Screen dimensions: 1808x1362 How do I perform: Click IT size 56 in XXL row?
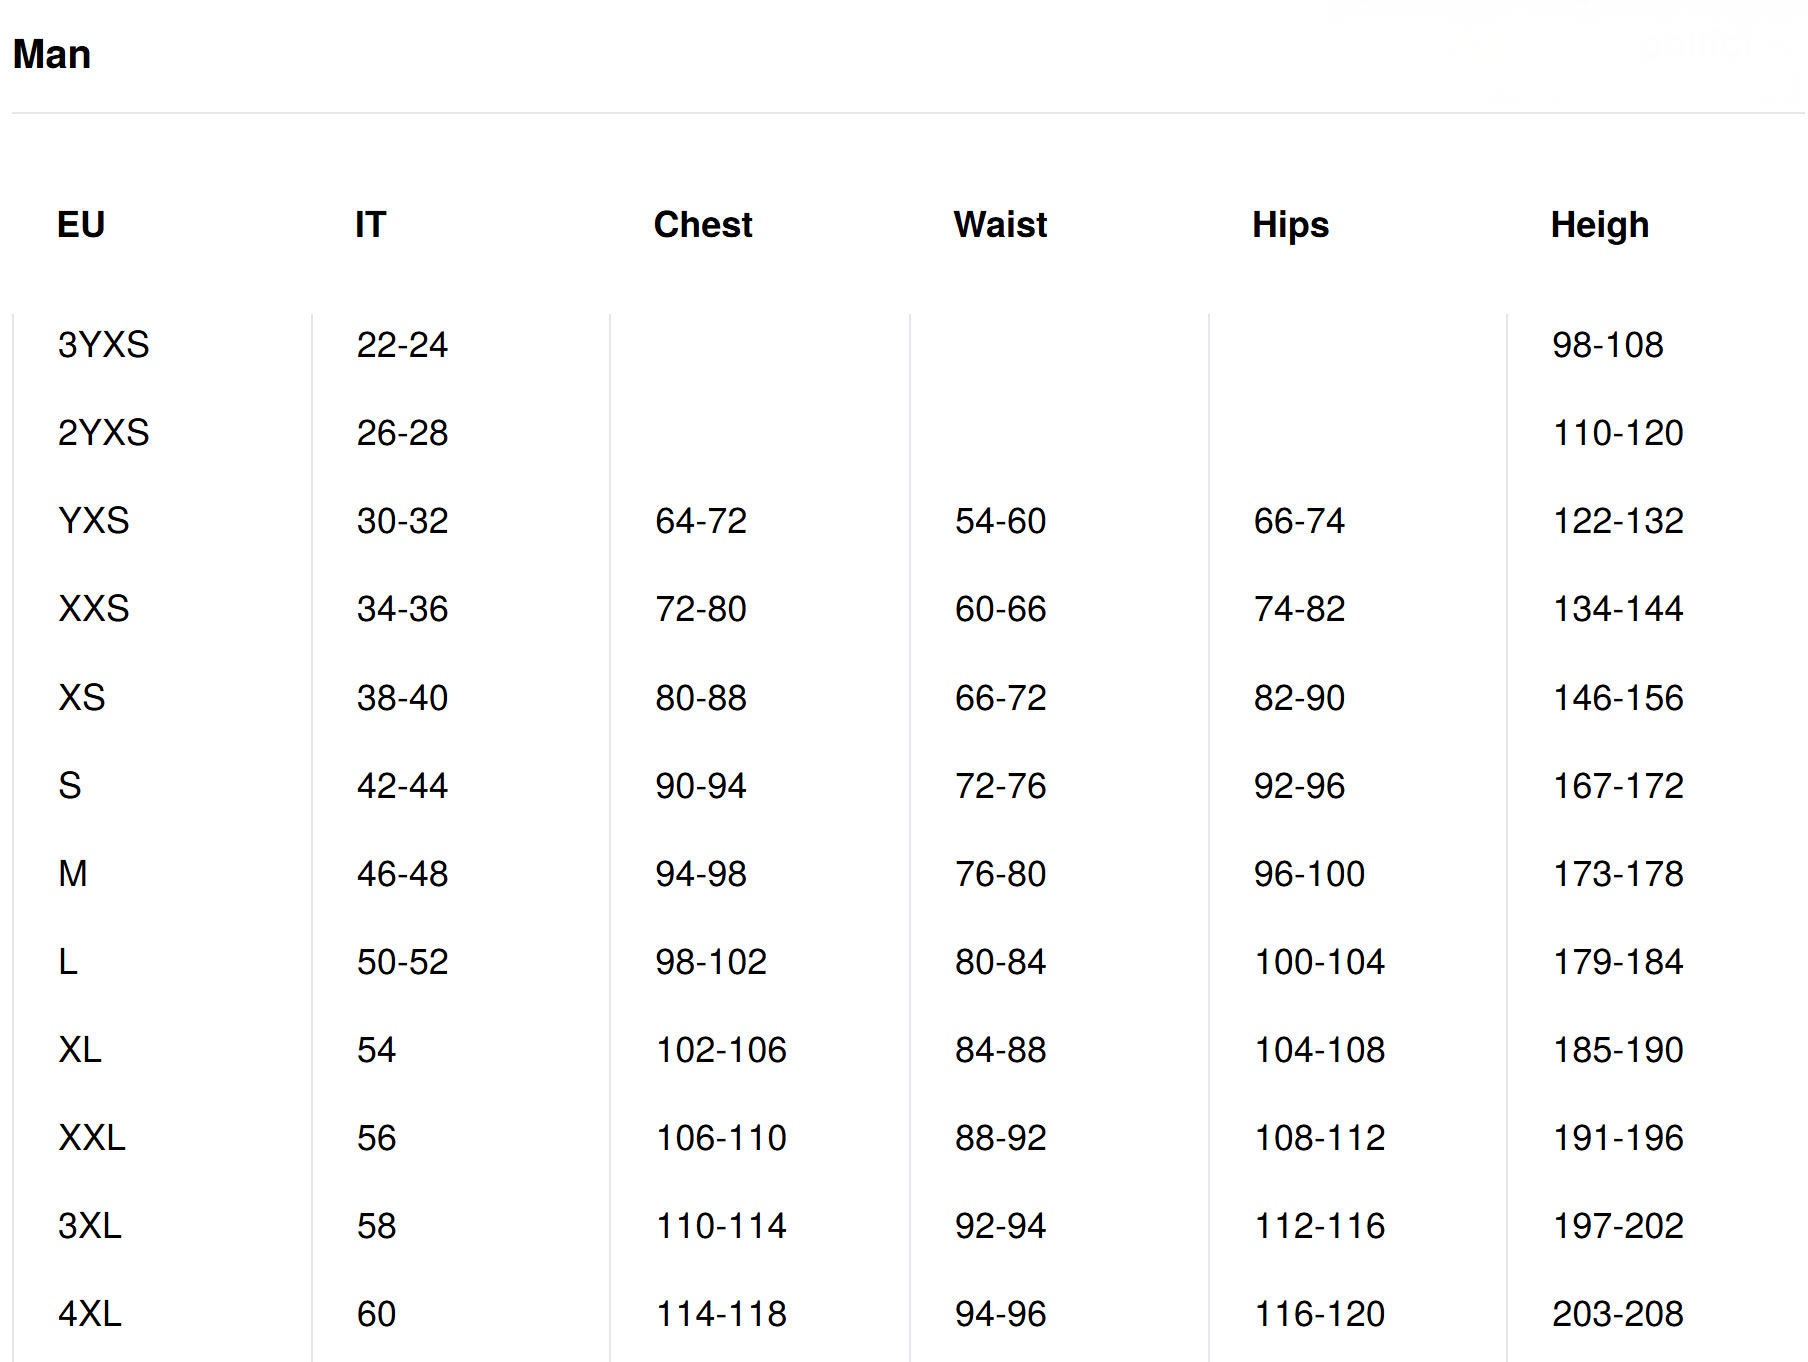pos(376,1138)
